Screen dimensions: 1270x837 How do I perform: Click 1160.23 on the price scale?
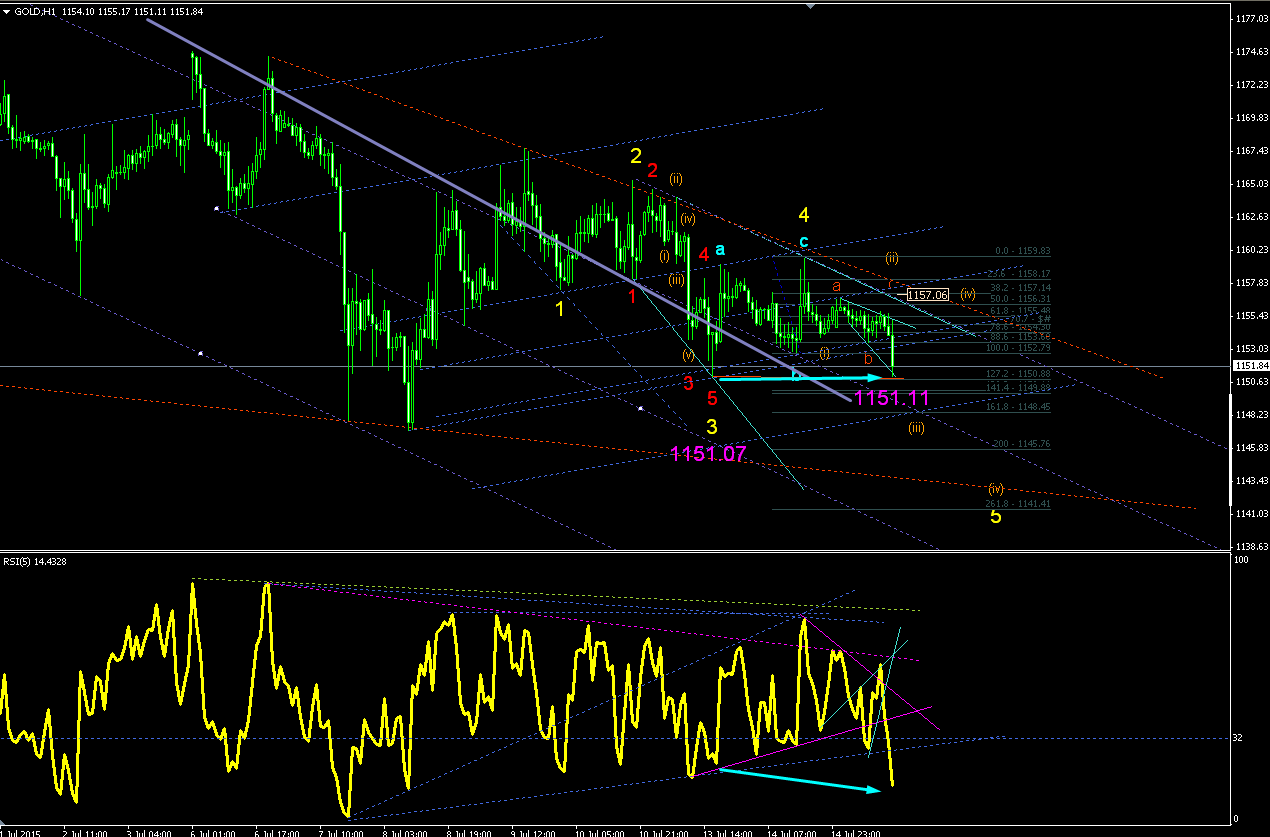click(1250, 250)
